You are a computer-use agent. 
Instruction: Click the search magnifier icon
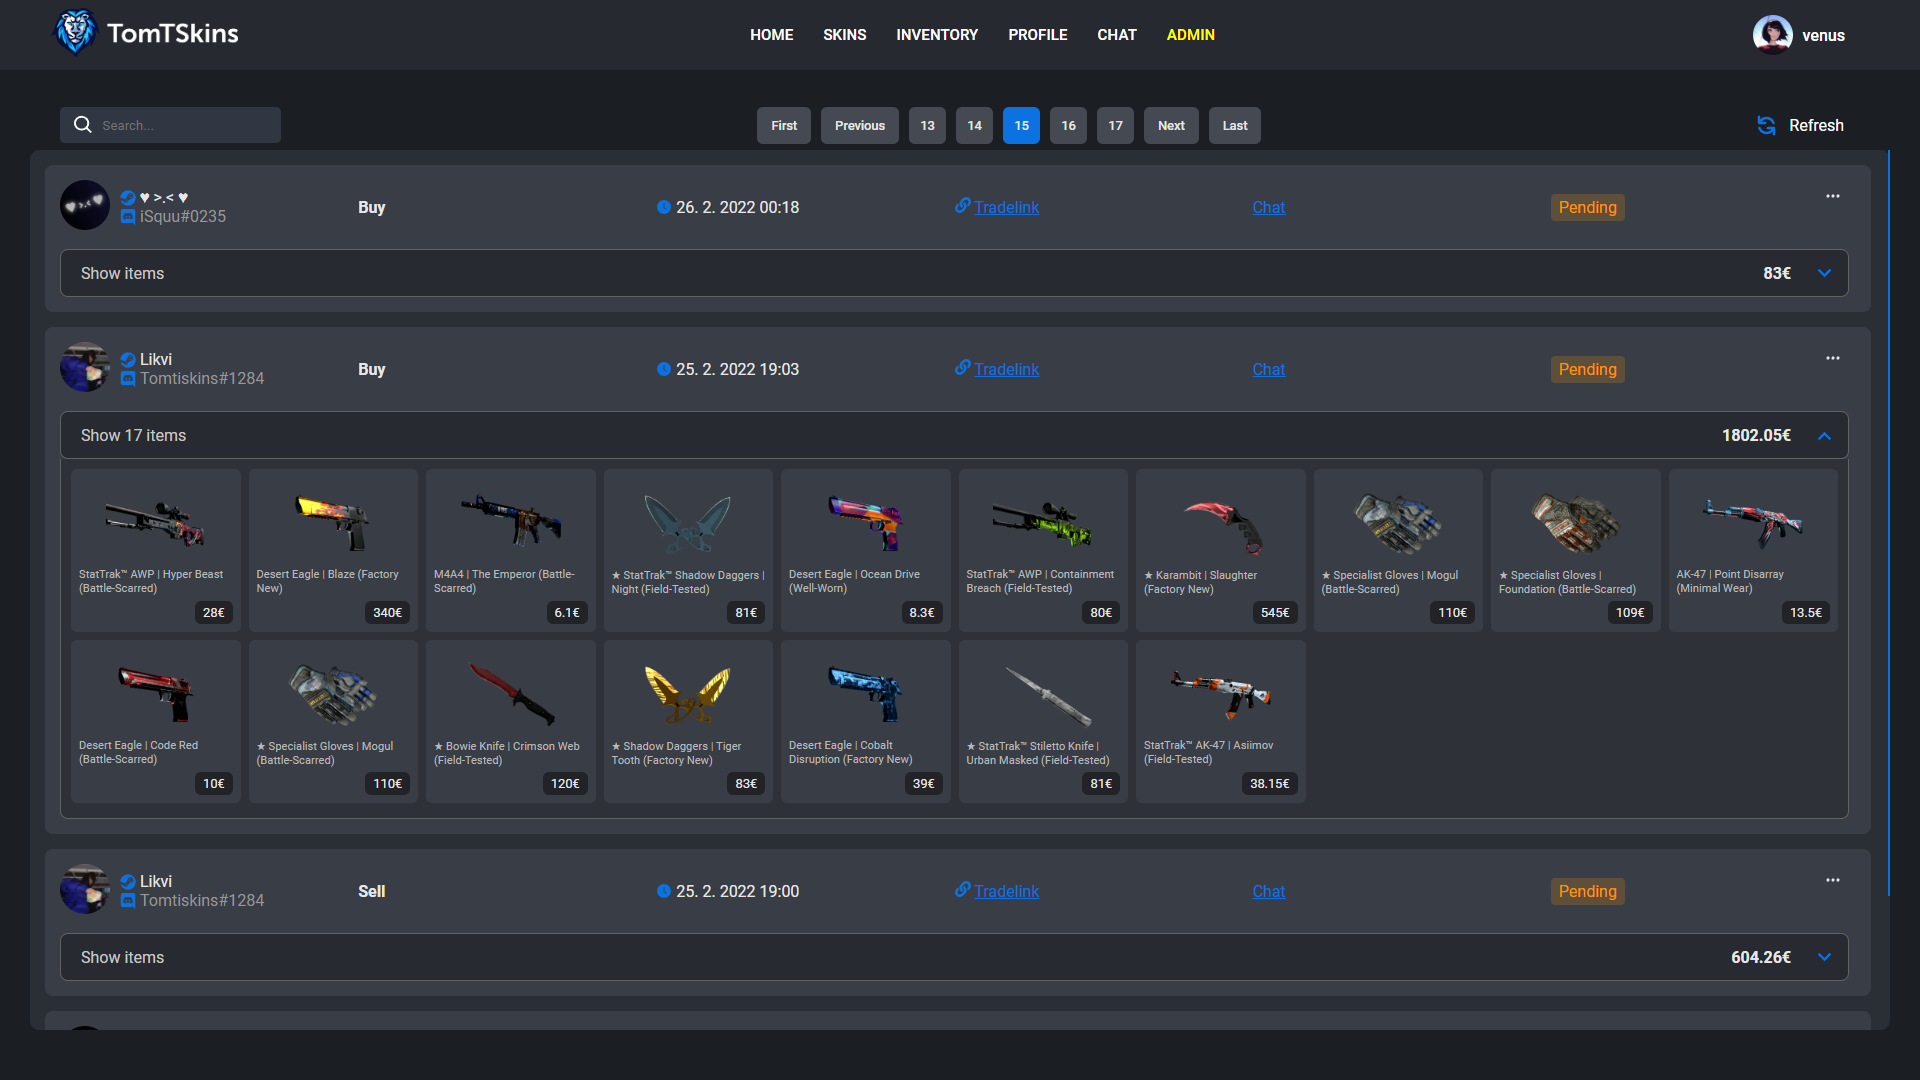83,125
